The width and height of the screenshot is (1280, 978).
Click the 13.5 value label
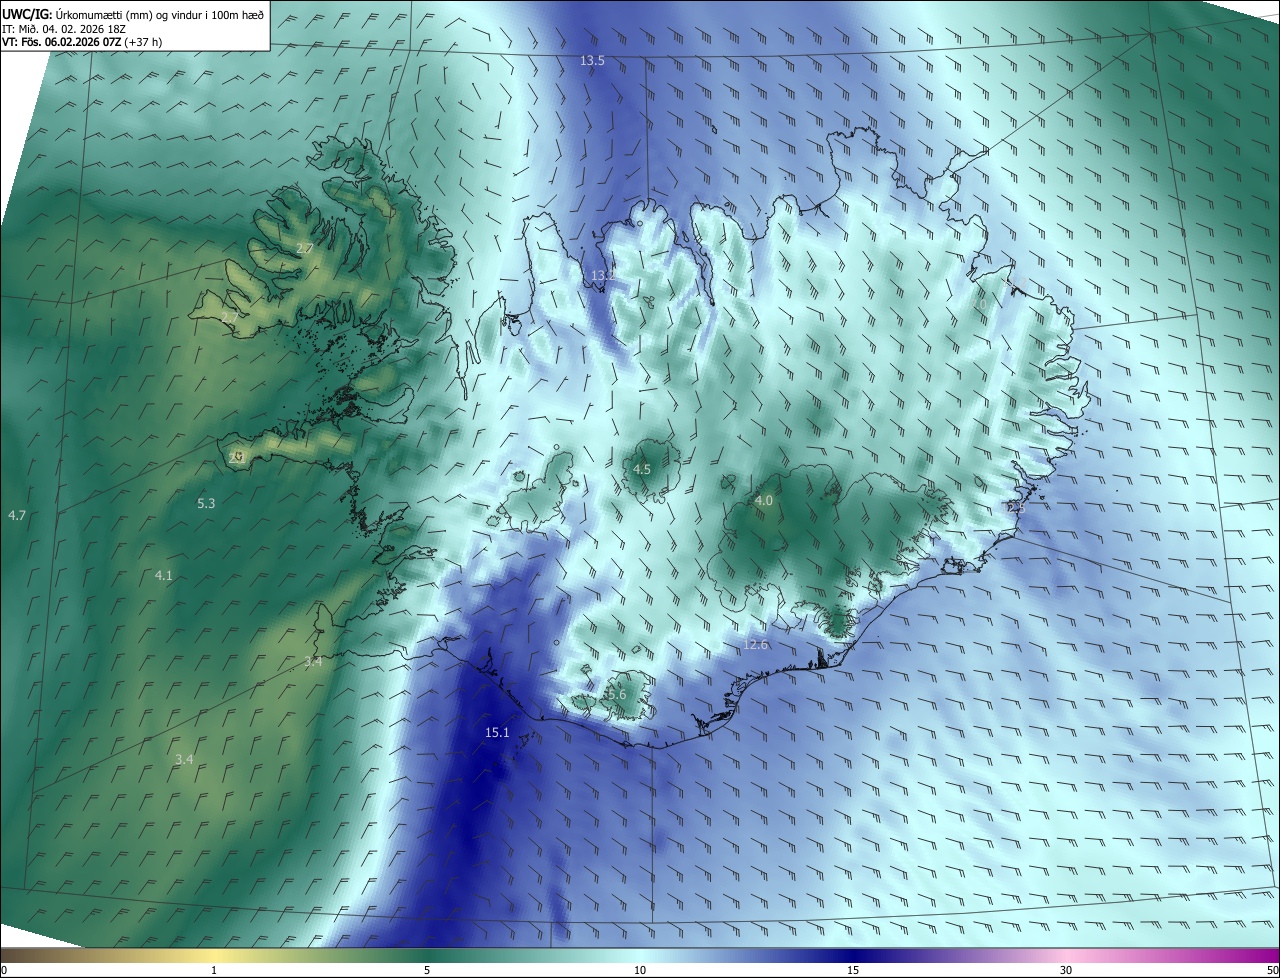pyautogui.click(x=592, y=61)
